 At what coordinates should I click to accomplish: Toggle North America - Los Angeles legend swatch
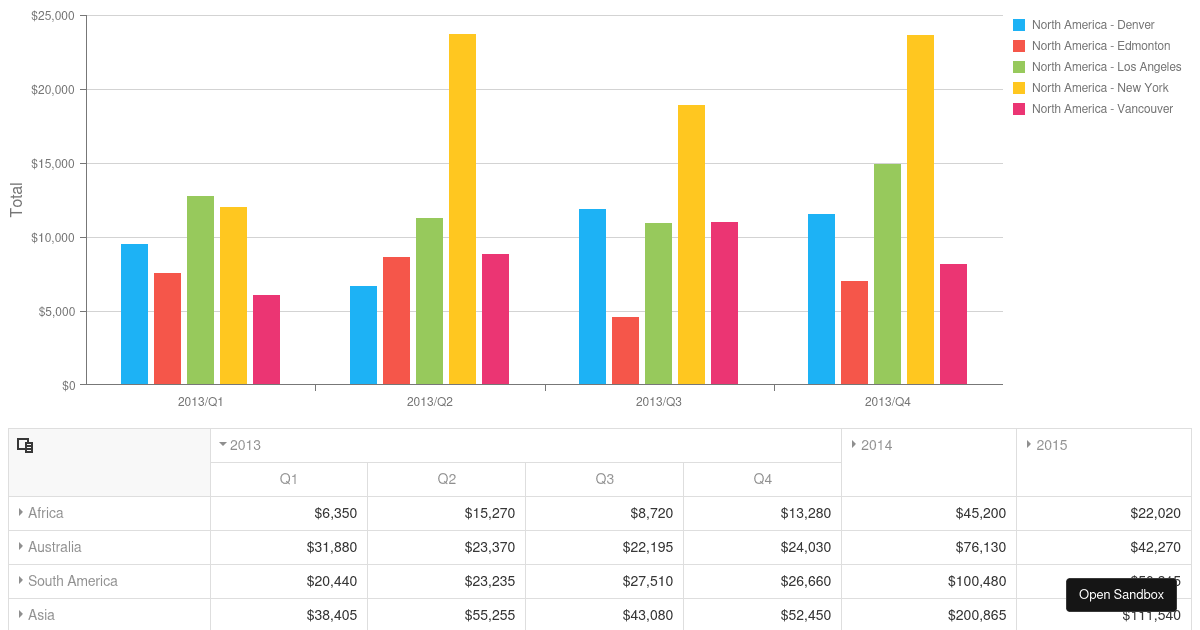[x=1019, y=67]
